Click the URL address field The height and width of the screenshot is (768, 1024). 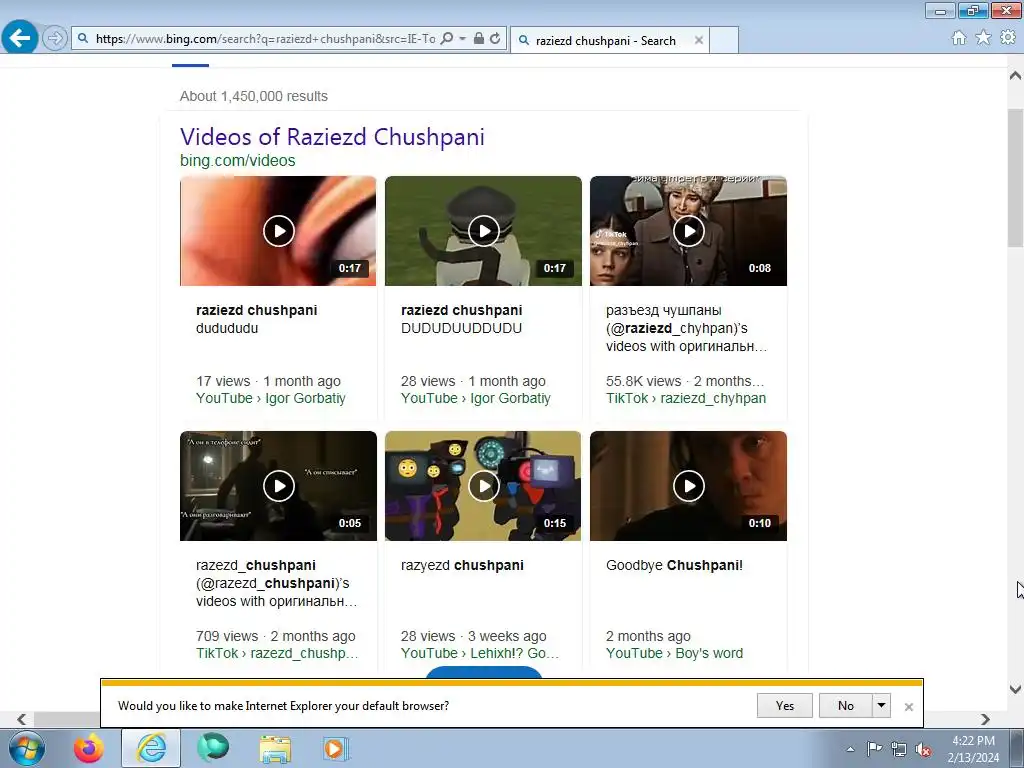point(265,39)
